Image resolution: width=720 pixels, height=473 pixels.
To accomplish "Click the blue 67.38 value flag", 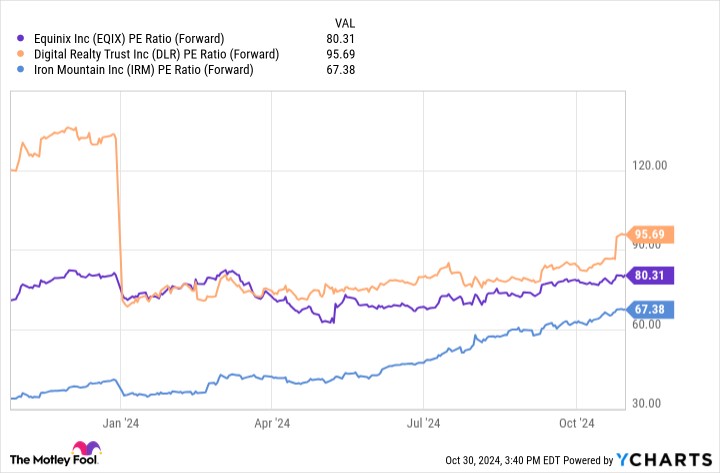I will tap(649, 310).
